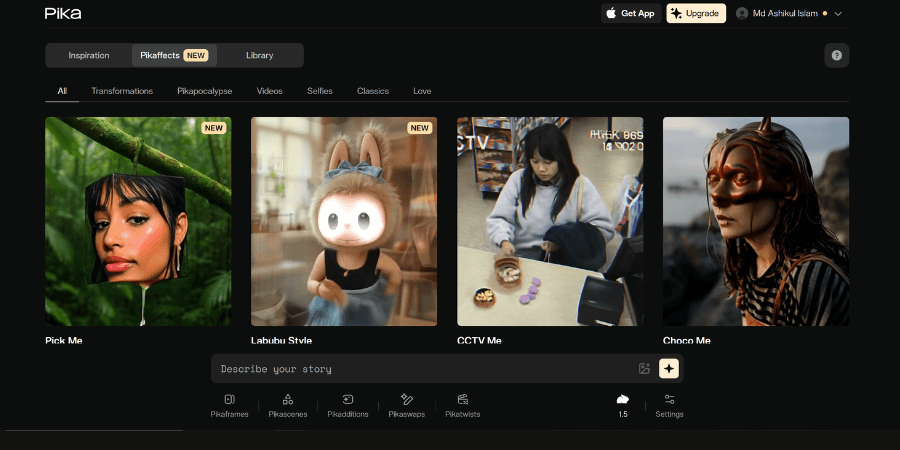Show the Pikapocalypse effects category
Screen dimensions: 900x450
click(204, 91)
